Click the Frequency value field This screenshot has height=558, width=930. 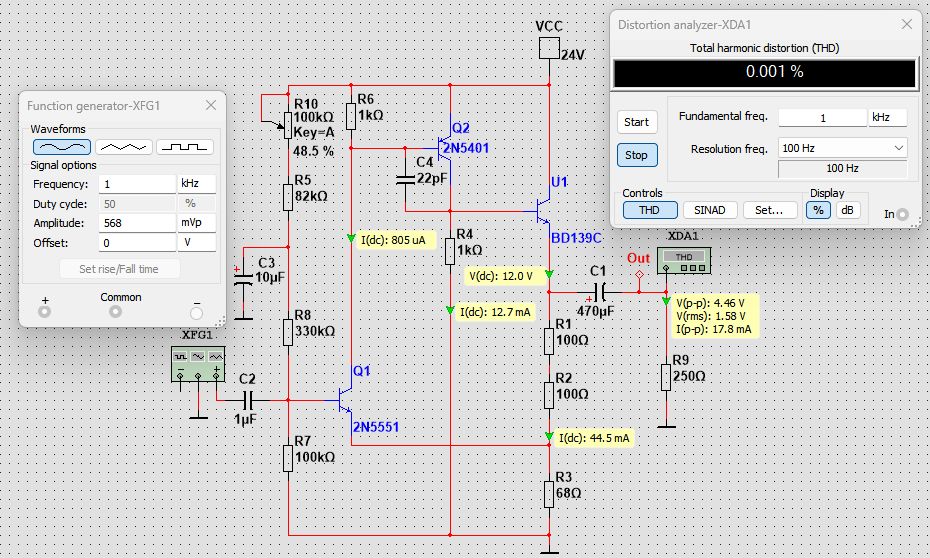coord(137,184)
